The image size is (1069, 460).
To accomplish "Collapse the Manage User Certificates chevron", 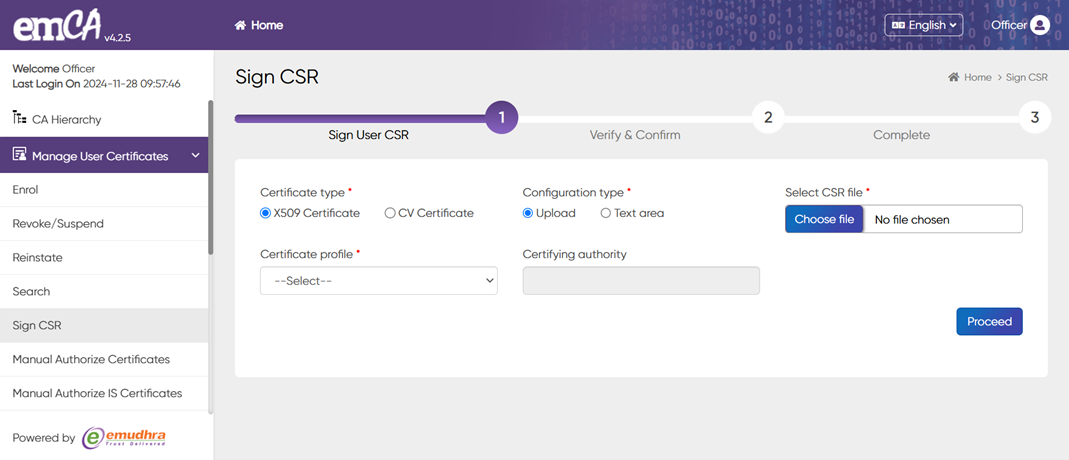I will [x=196, y=156].
